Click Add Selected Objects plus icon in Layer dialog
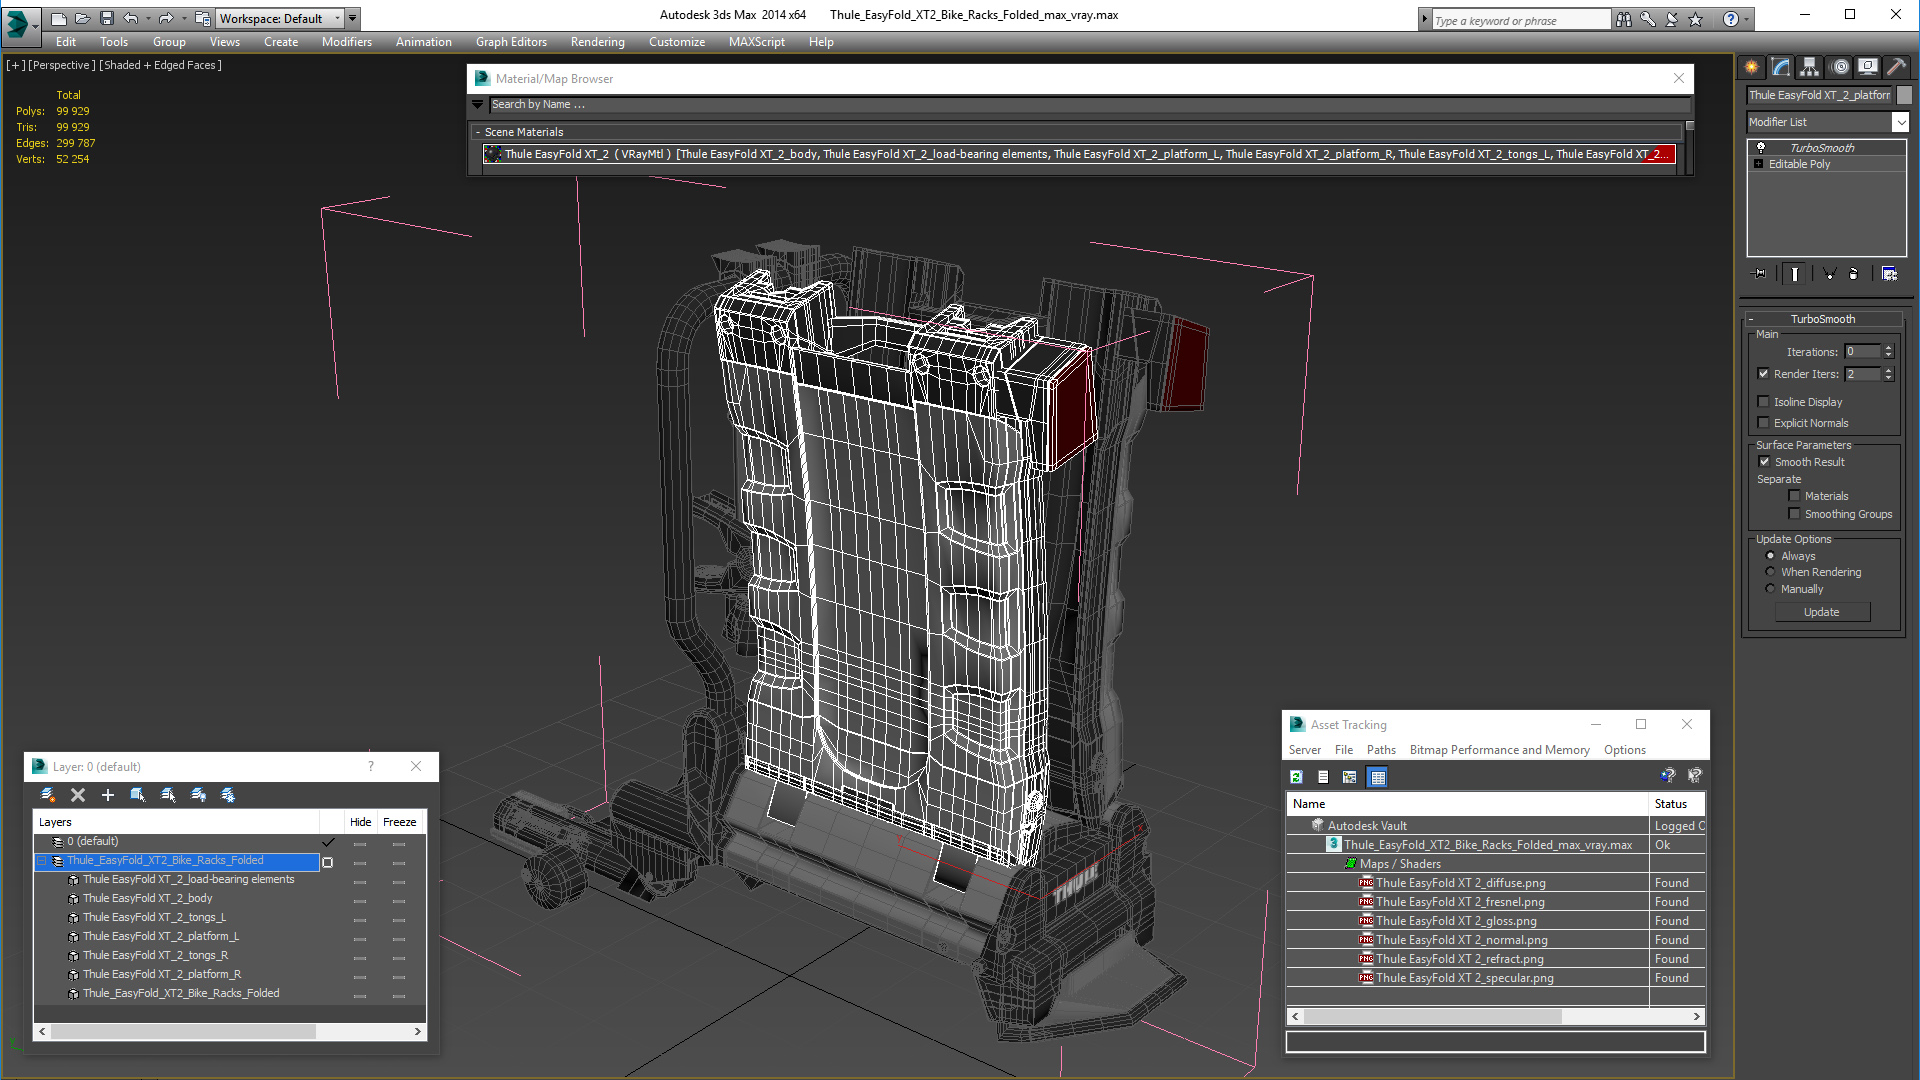The image size is (1920, 1080). [108, 795]
